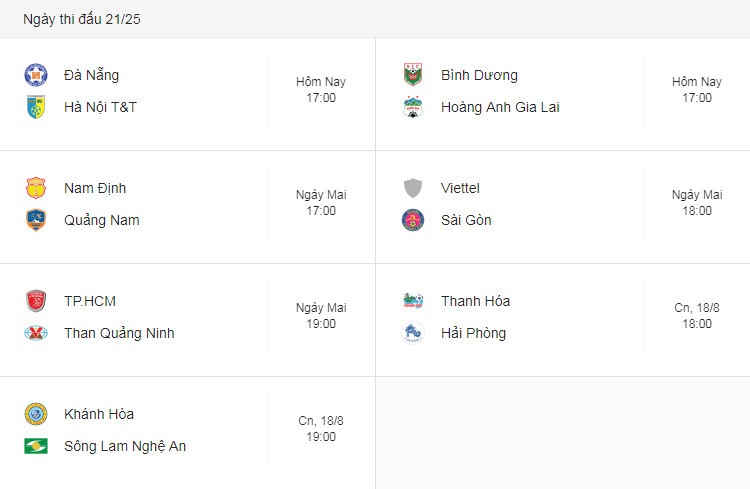750x489 pixels.
Task: Click the Nam Định club crest
Action: (36, 188)
